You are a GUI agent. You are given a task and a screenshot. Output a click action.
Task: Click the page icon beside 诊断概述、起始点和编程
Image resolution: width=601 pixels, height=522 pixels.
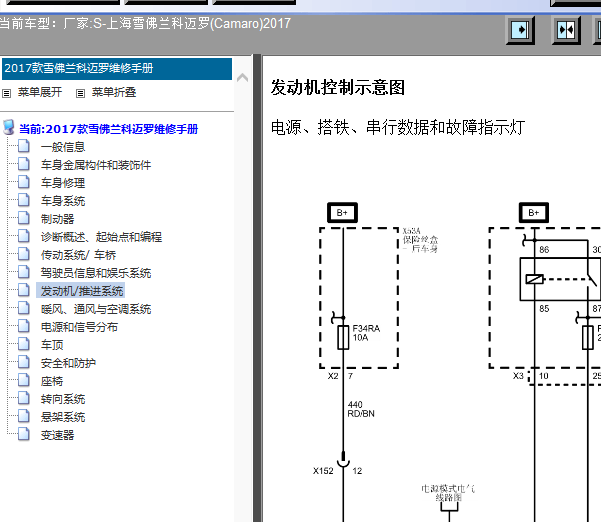pos(24,236)
